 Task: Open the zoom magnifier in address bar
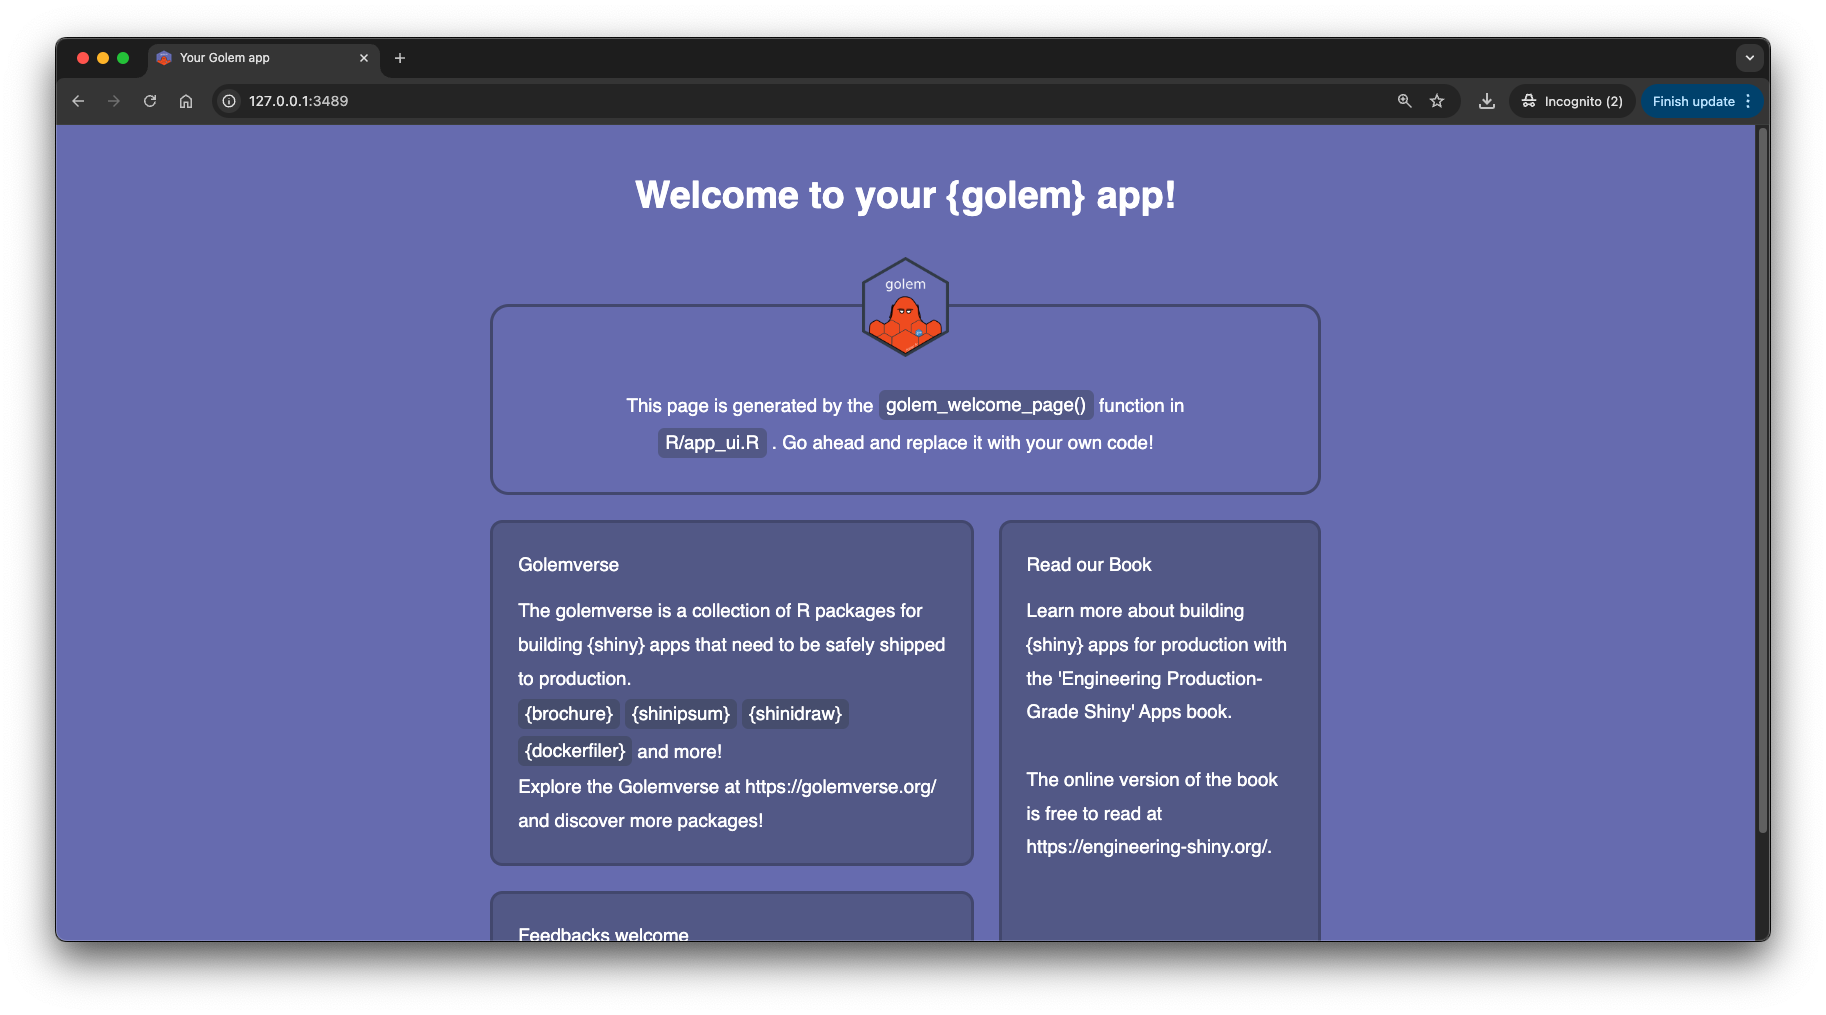pyautogui.click(x=1405, y=101)
